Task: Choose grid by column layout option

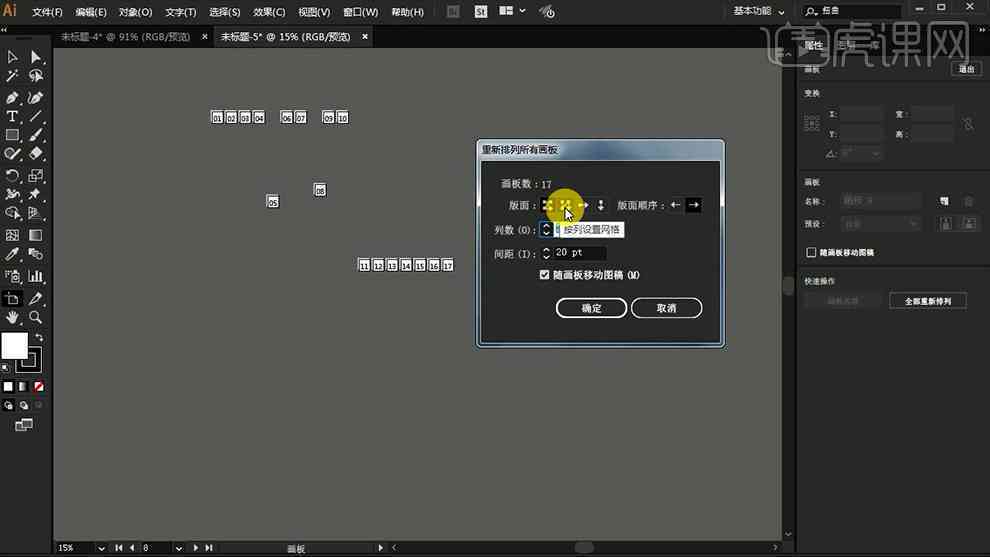Action: [565, 205]
